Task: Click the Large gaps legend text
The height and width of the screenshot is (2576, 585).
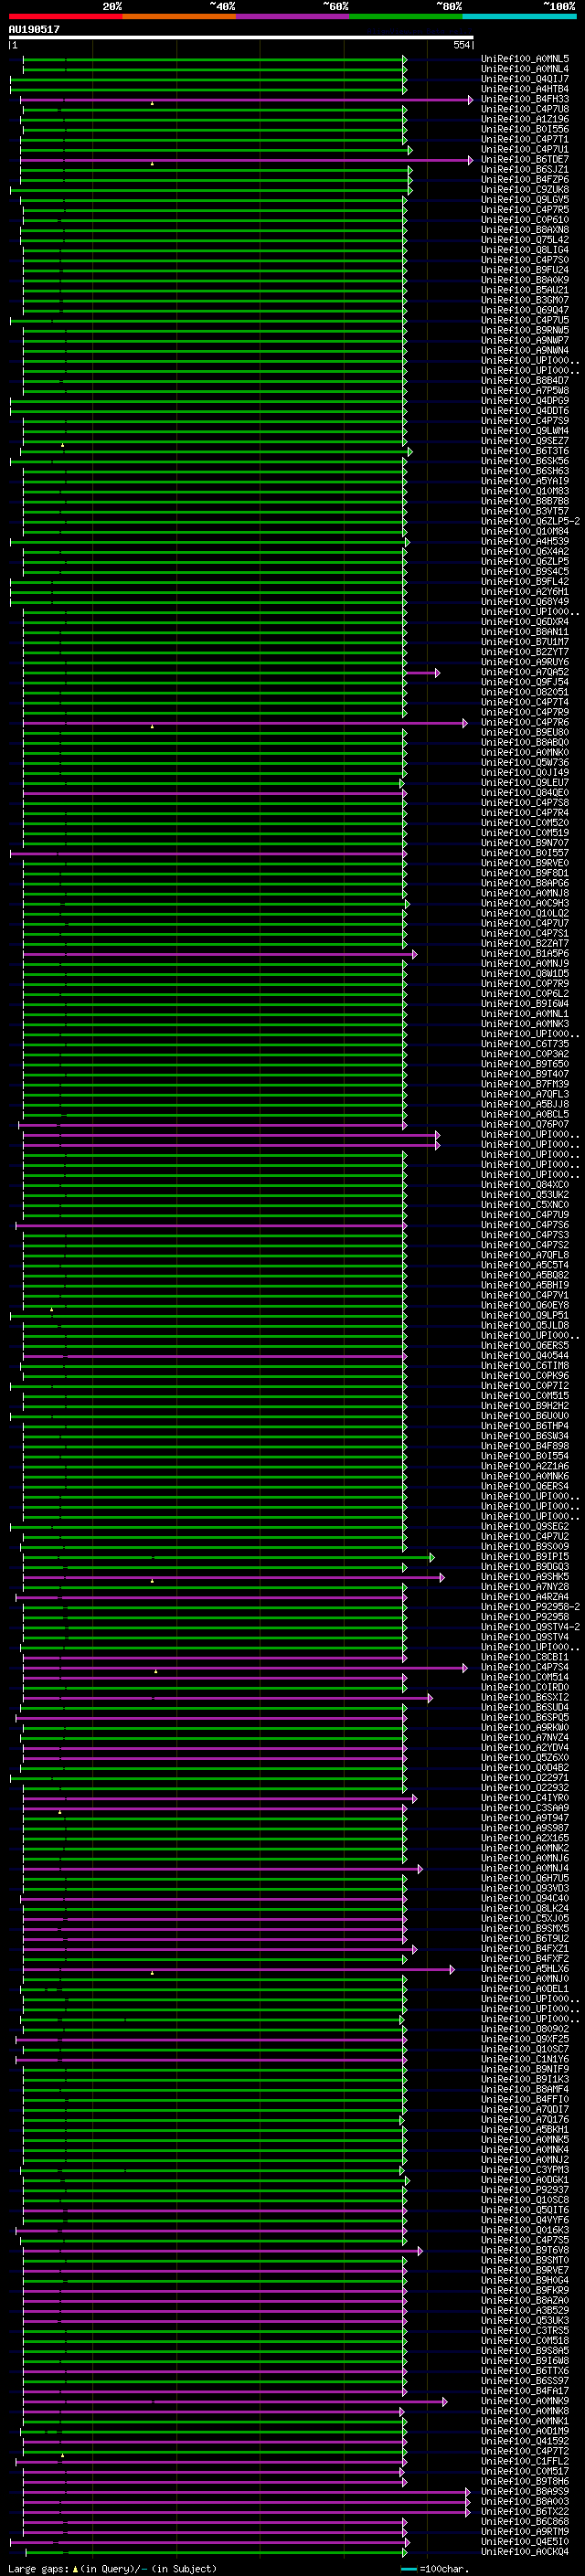Action: [x=112, y=2568]
